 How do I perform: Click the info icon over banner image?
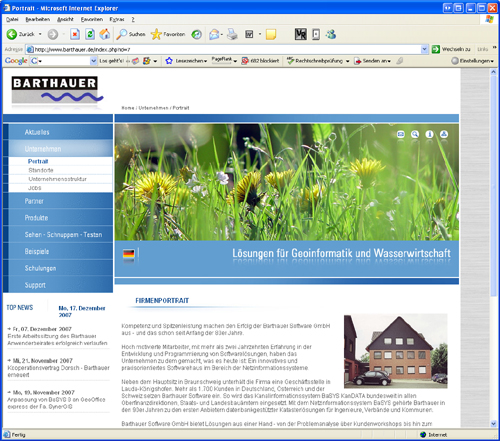pos(429,134)
